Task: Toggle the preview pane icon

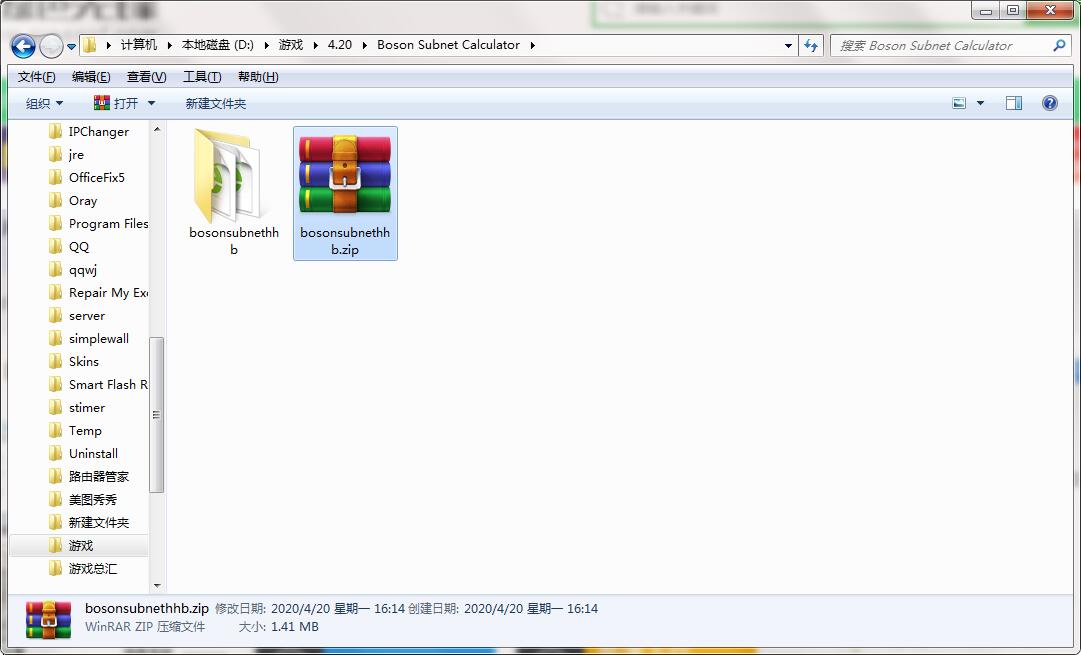Action: click(1013, 103)
